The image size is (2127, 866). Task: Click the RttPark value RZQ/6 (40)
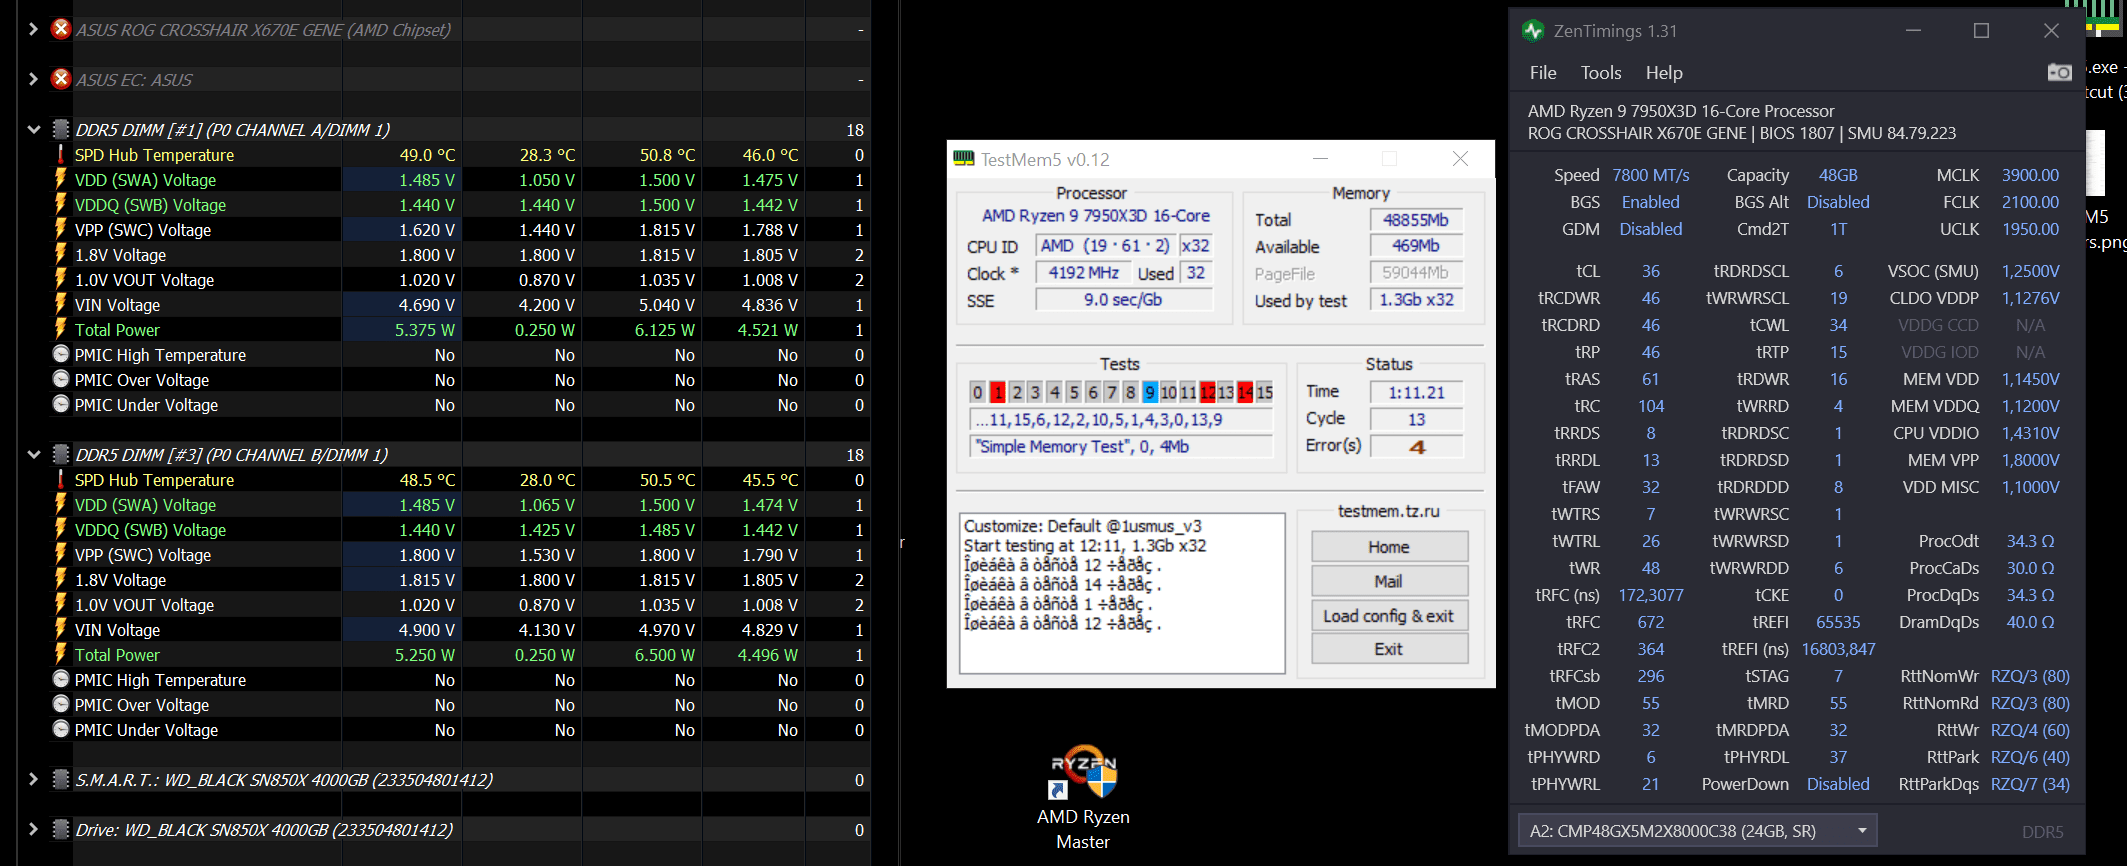[x=2030, y=757]
